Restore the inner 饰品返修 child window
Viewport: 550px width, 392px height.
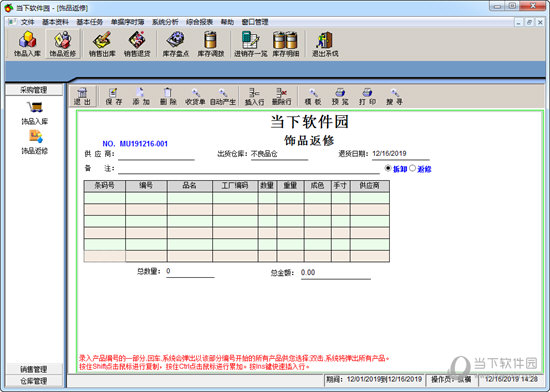(x=530, y=22)
